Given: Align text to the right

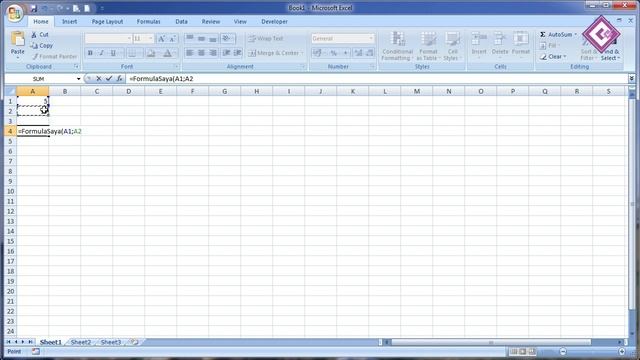Looking at the screenshot, I should pyautogui.click(x=213, y=53).
